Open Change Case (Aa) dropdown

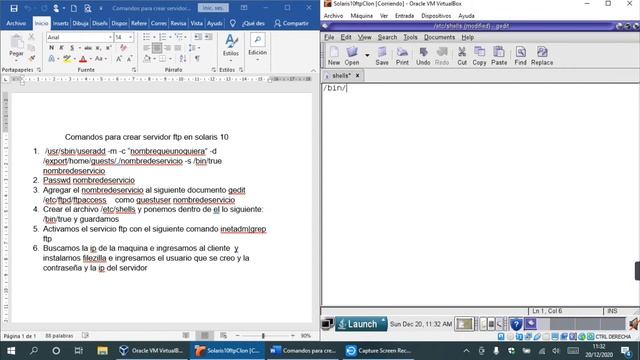100,59
